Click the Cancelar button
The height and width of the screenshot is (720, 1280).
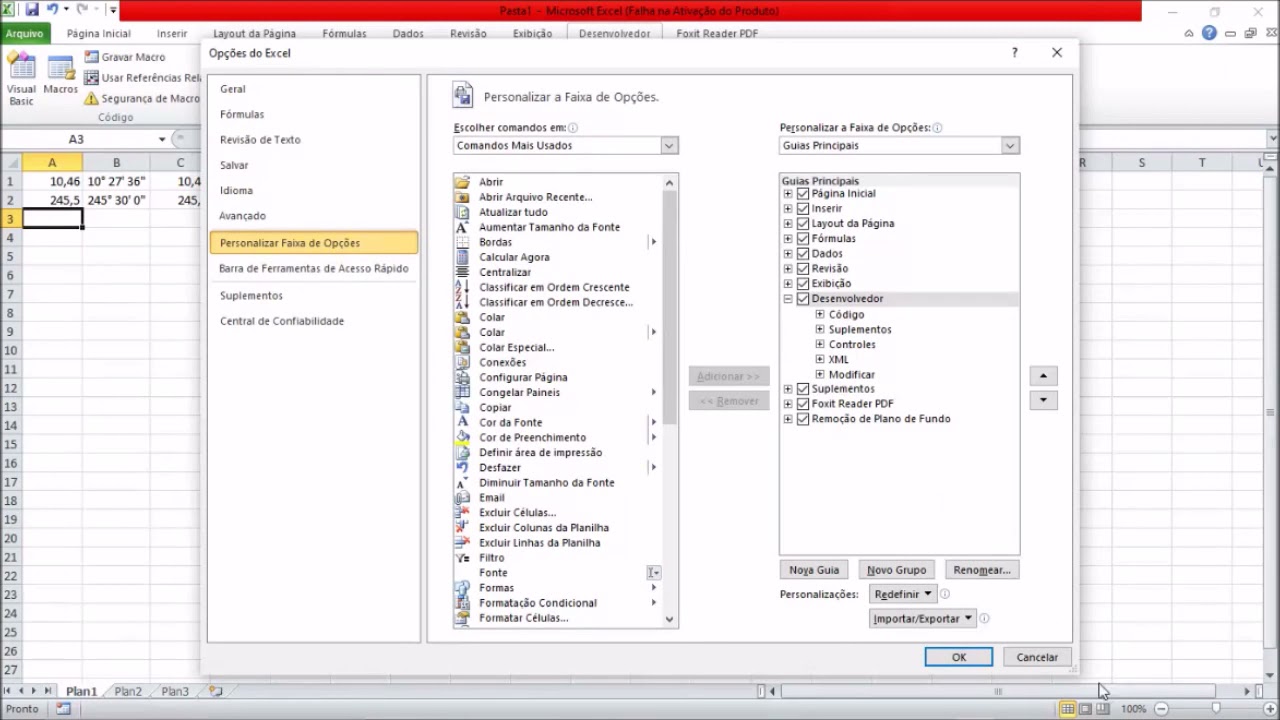(x=1037, y=657)
